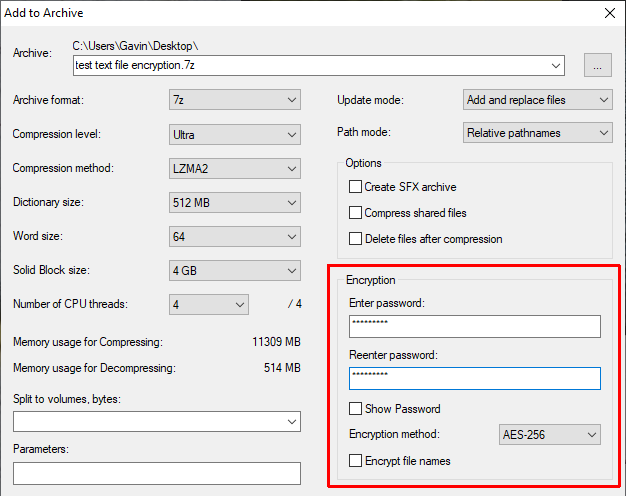Click the Enter password field
626x496 pixels.
[x=474, y=327]
